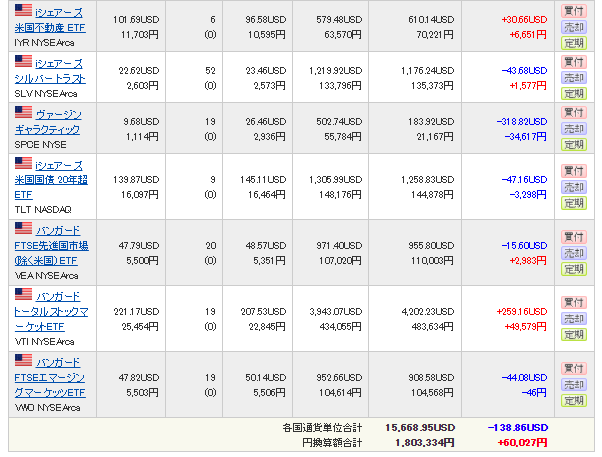Screen dimensions: 602x457
Task: Click the US flag icon in the SPCE row
Action: click(x=23, y=112)
